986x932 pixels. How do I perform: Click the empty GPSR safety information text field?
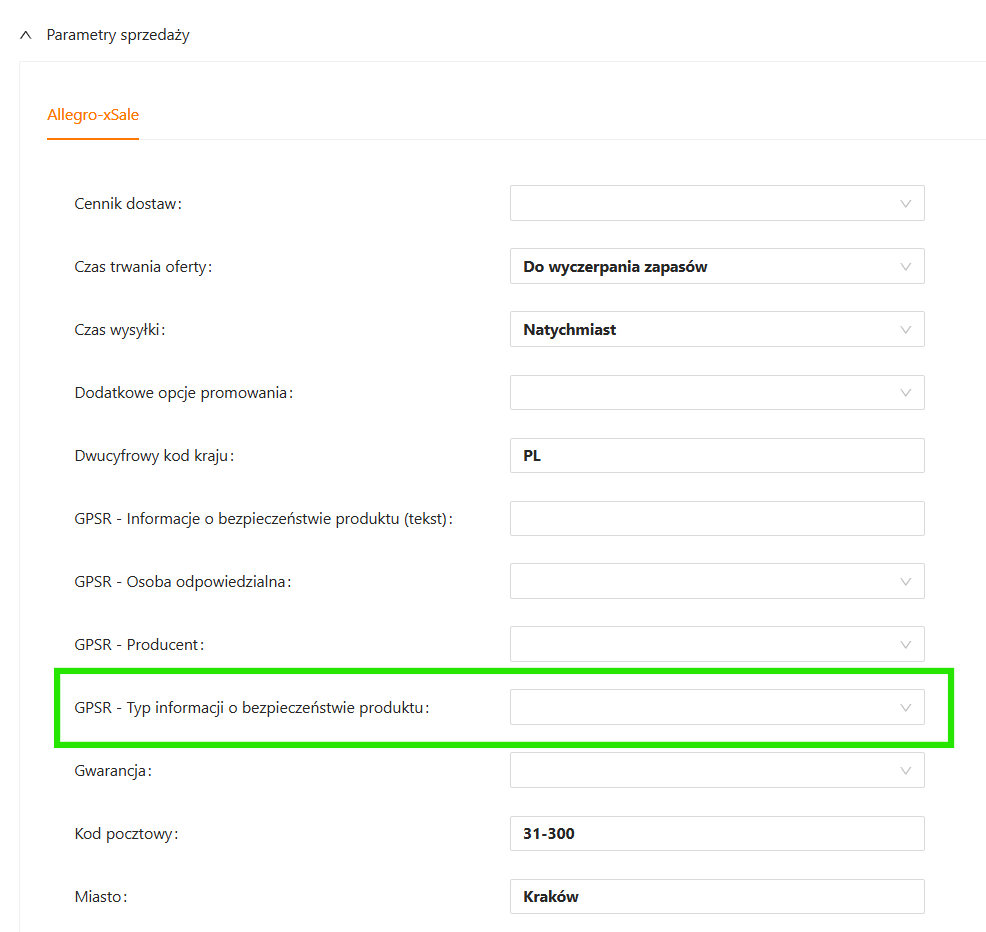(716, 519)
